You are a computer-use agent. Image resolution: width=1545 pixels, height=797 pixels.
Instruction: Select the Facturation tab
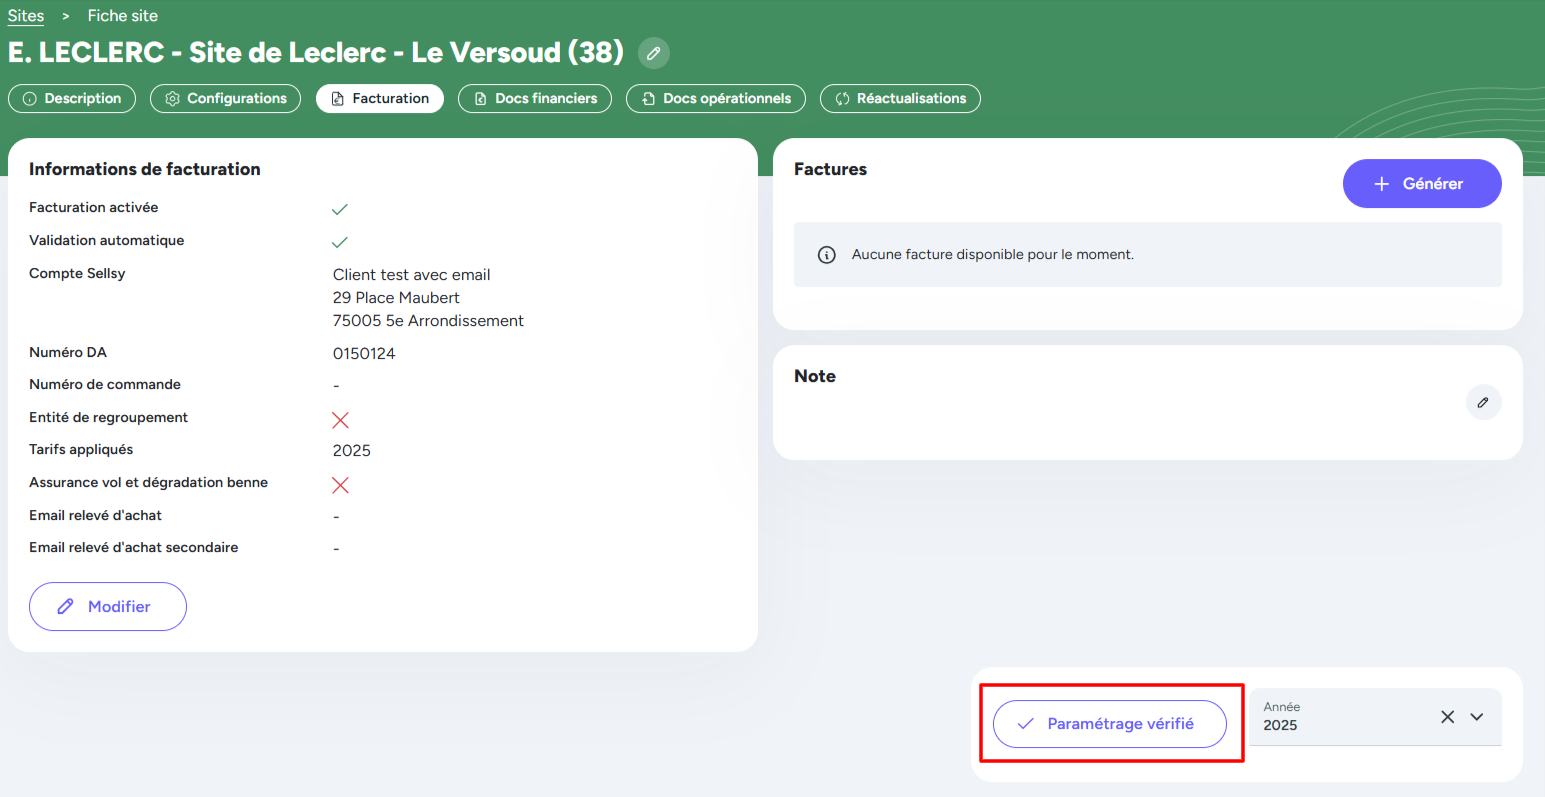(x=380, y=99)
